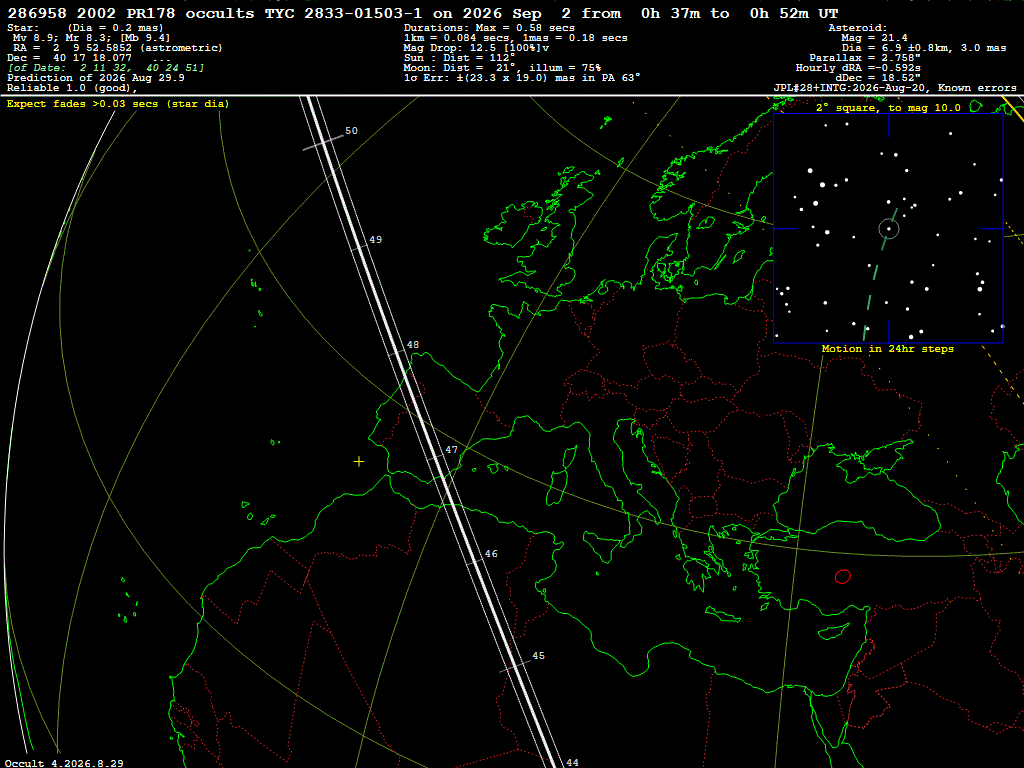Click the 'Motion in 24hr steps' caption
Viewport: 1024px width, 768px height.
pyautogui.click(x=888, y=349)
